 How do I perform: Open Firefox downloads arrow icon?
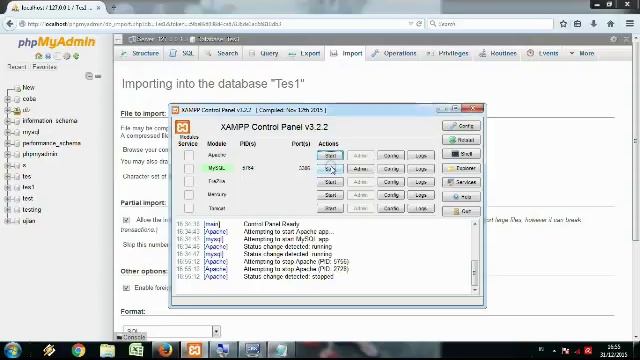tap(593, 24)
